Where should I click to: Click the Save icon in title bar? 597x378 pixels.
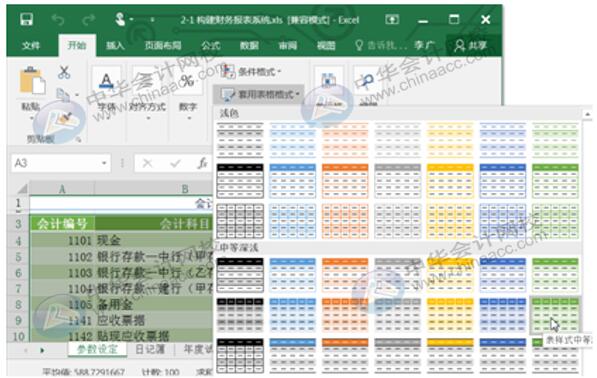coord(26,19)
